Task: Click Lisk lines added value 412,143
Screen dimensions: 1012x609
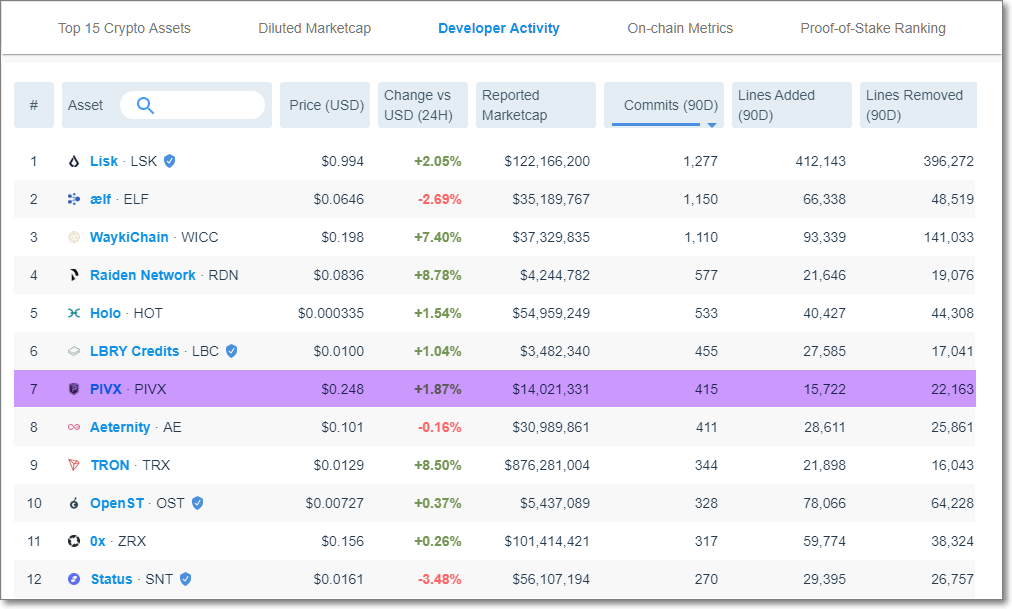Action: click(x=820, y=161)
